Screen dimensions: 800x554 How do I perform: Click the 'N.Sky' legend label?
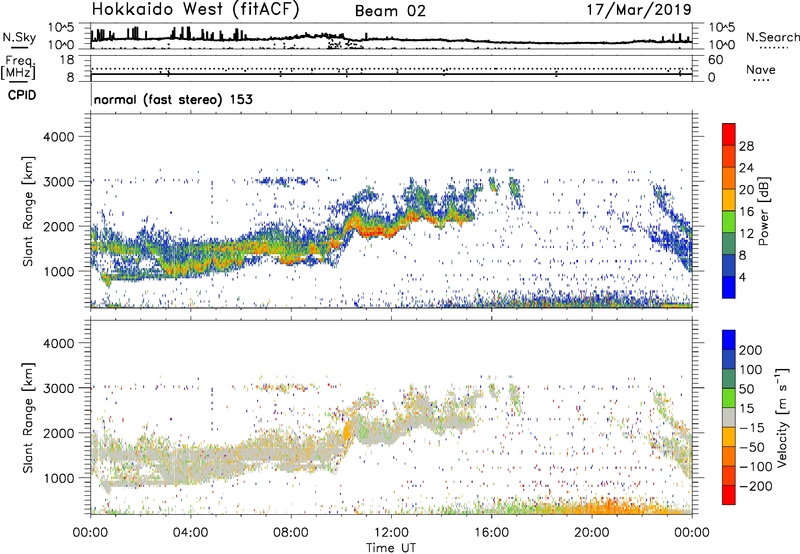pyautogui.click(x=19, y=38)
